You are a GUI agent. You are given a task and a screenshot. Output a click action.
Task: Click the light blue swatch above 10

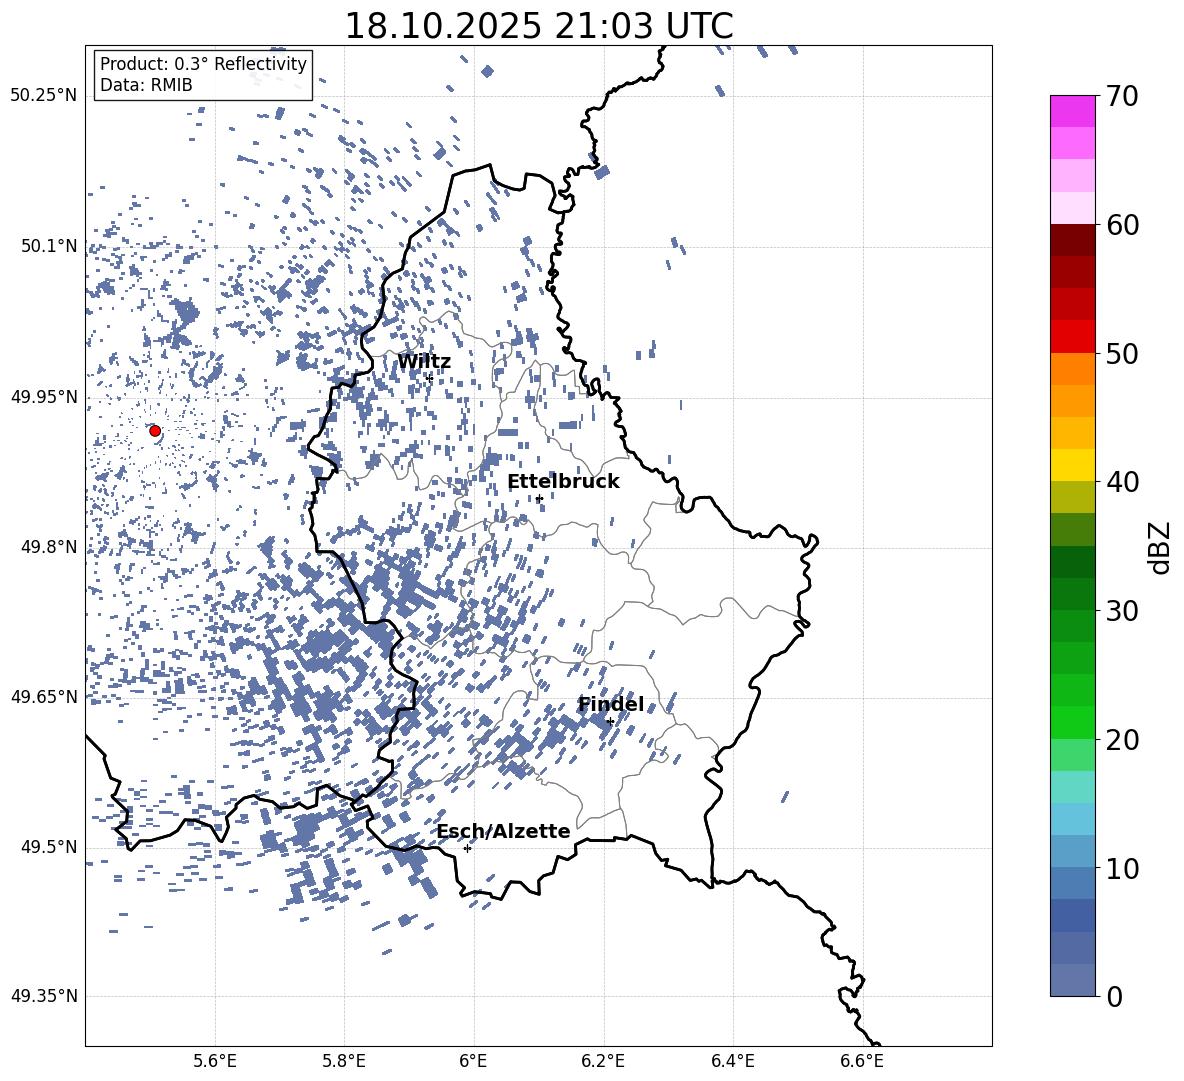[x=1072, y=819]
